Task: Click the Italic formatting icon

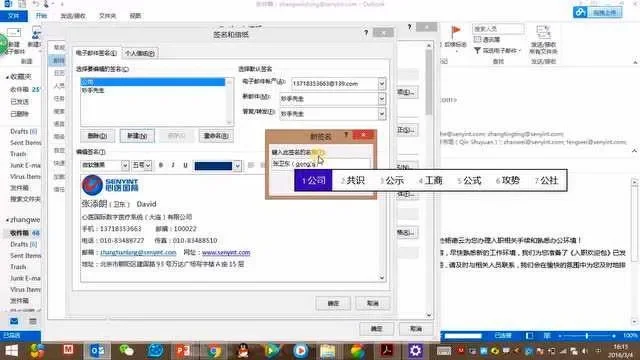Action: pos(173,165)
